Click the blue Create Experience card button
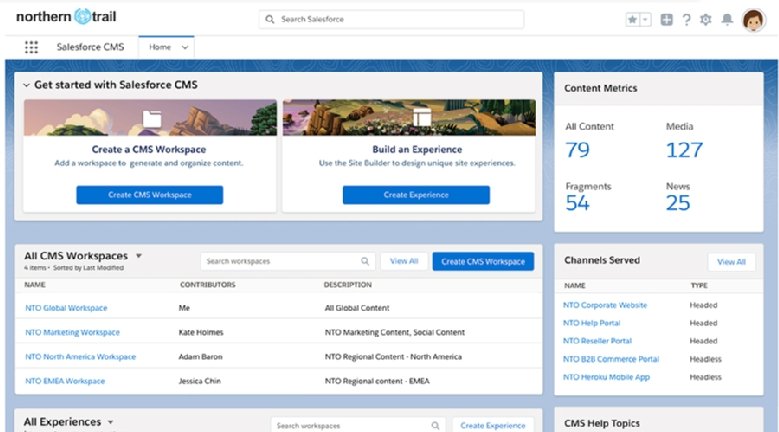The image size is (779, 432). click(416, 195)
